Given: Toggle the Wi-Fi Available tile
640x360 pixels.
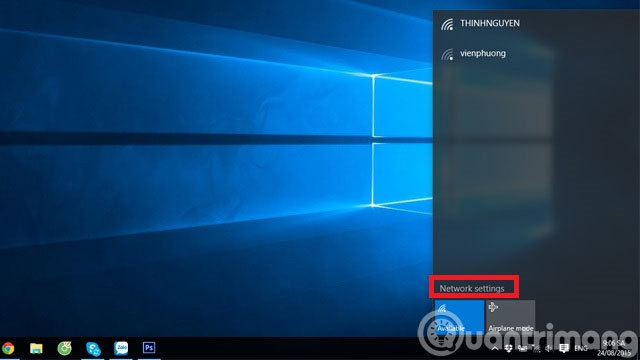Looking at the screenshot, I should tap(459, 318).
